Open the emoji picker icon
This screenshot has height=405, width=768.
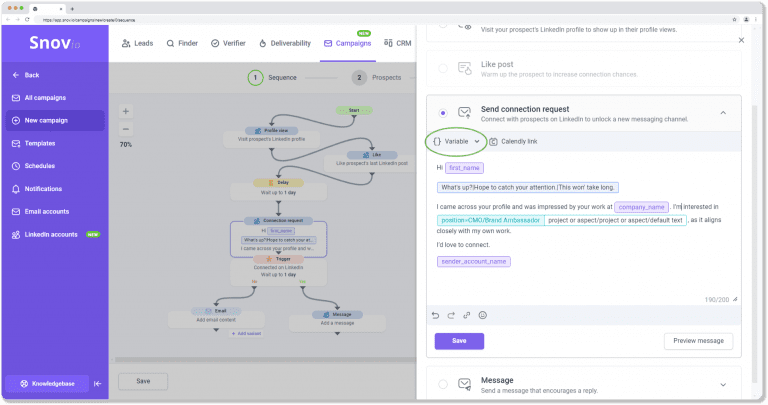(x=483, y=315)
